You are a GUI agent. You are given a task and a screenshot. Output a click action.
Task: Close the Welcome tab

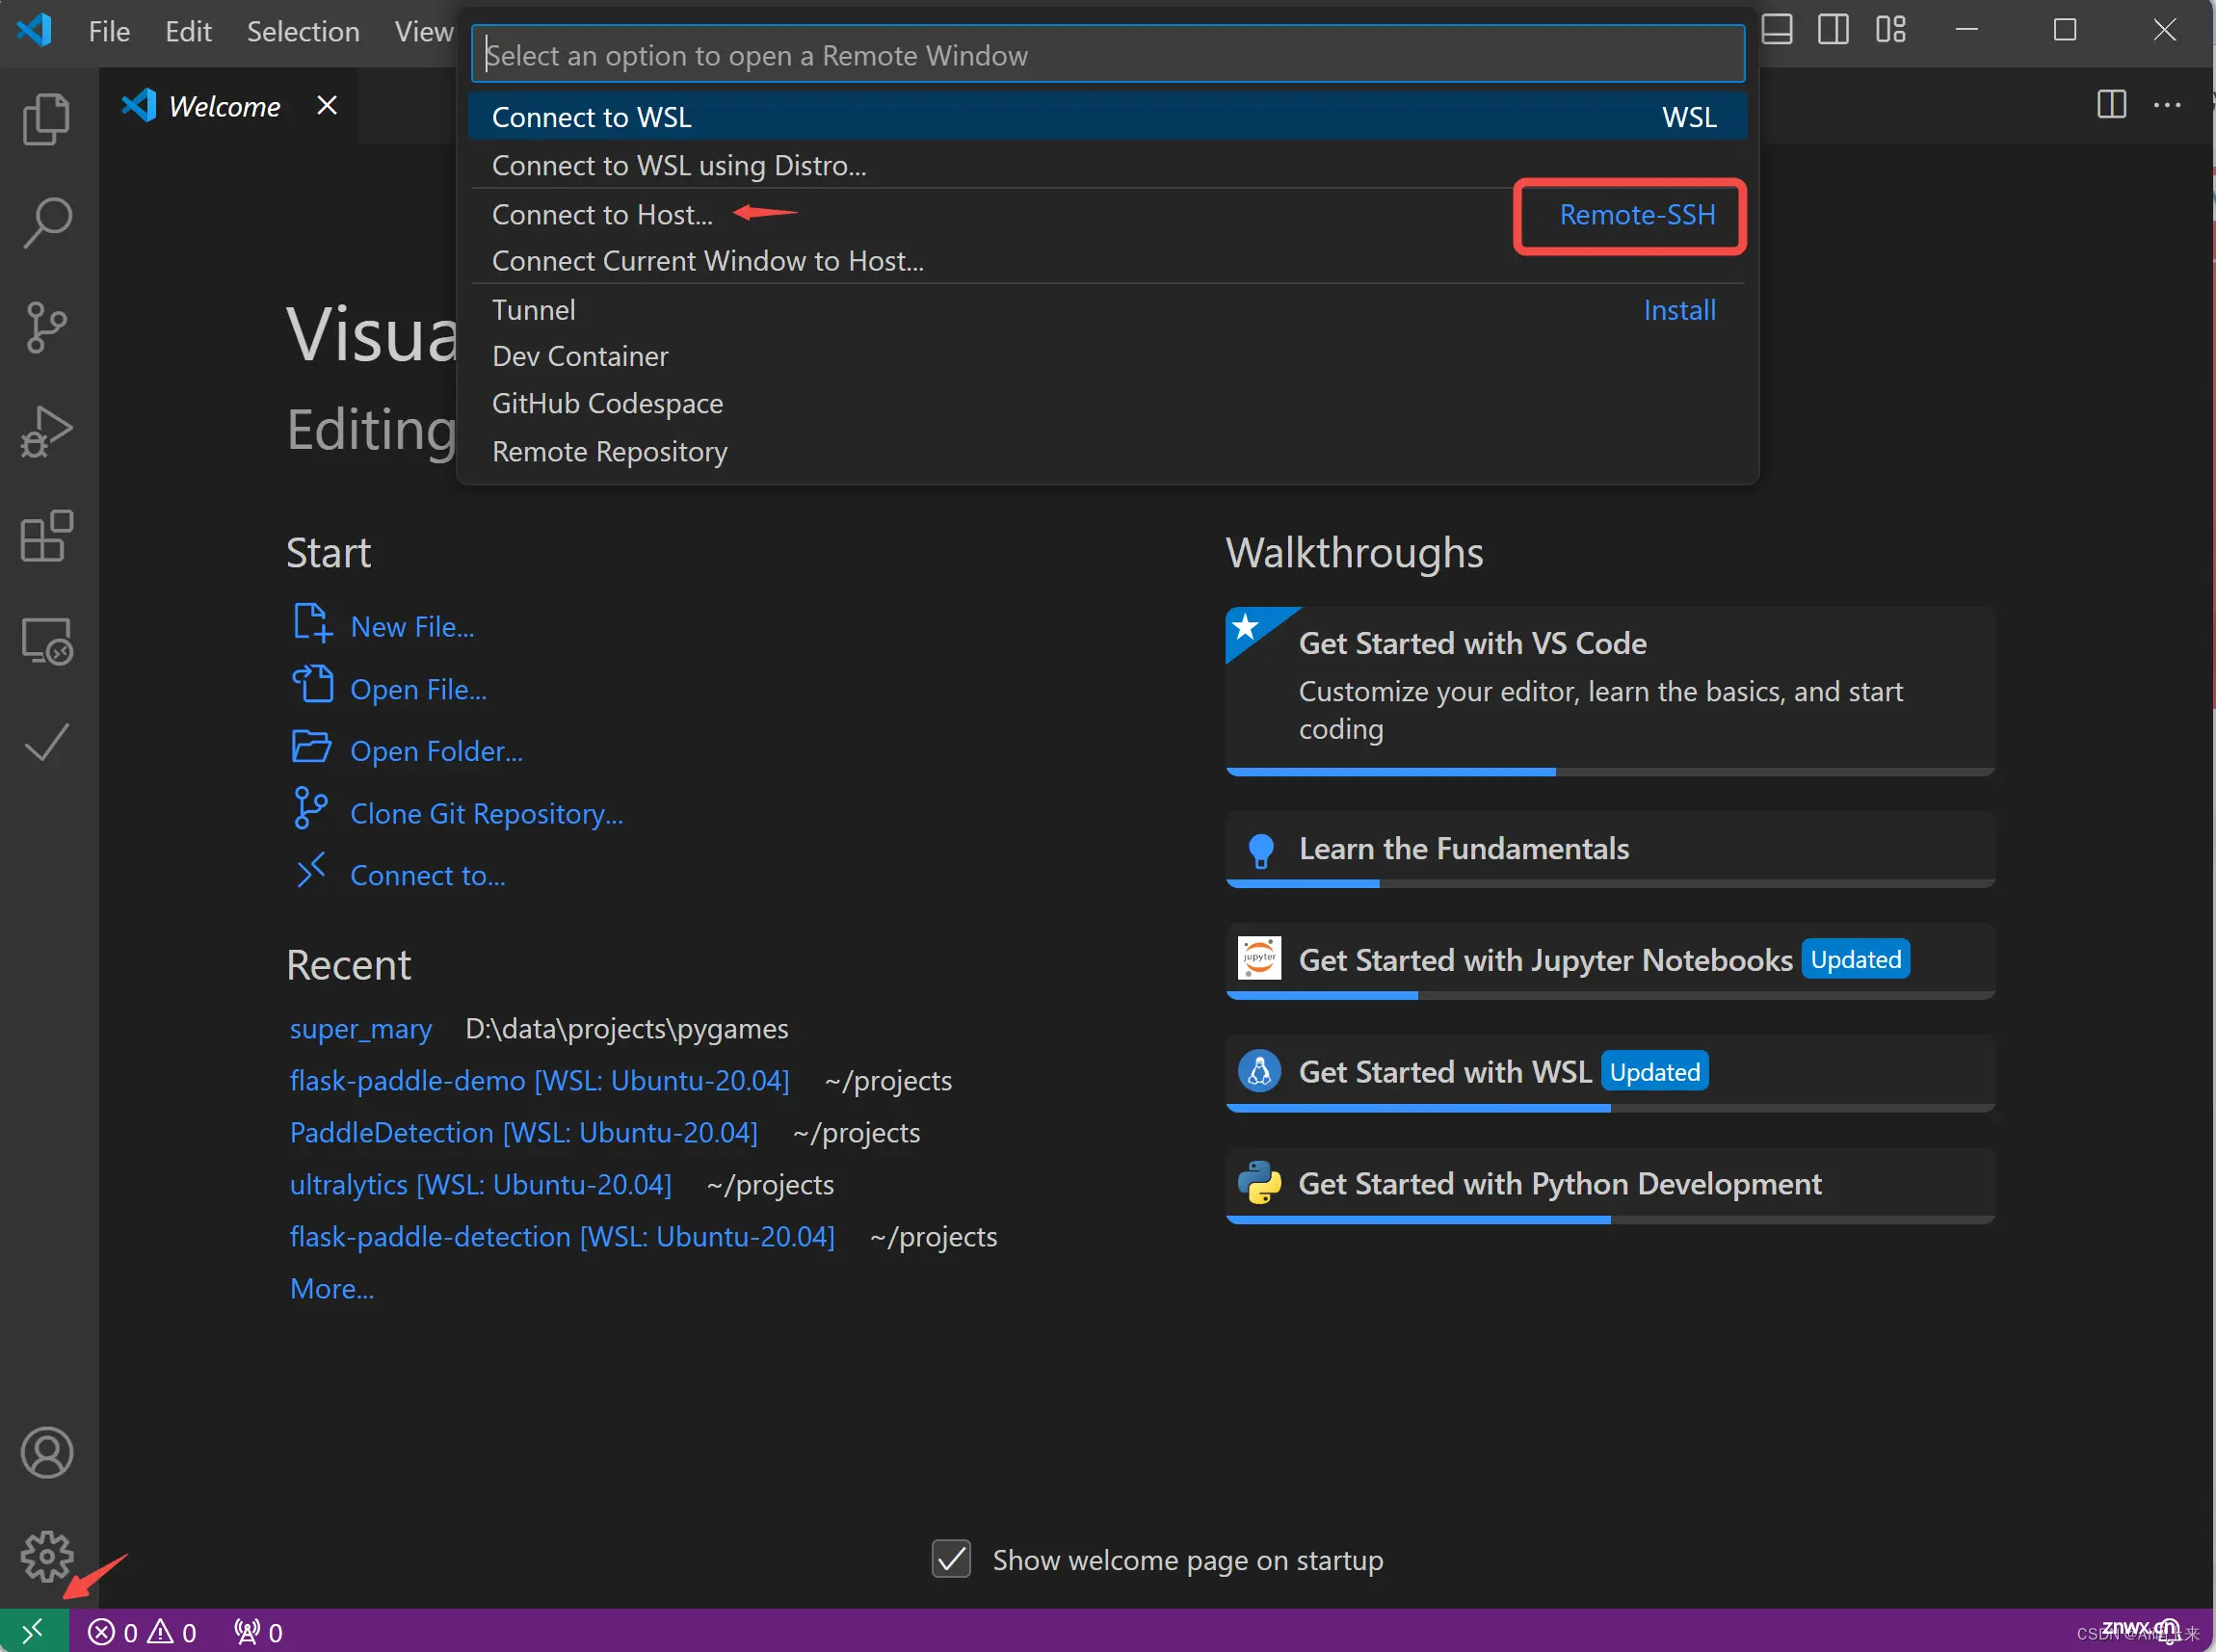(327, 105)
